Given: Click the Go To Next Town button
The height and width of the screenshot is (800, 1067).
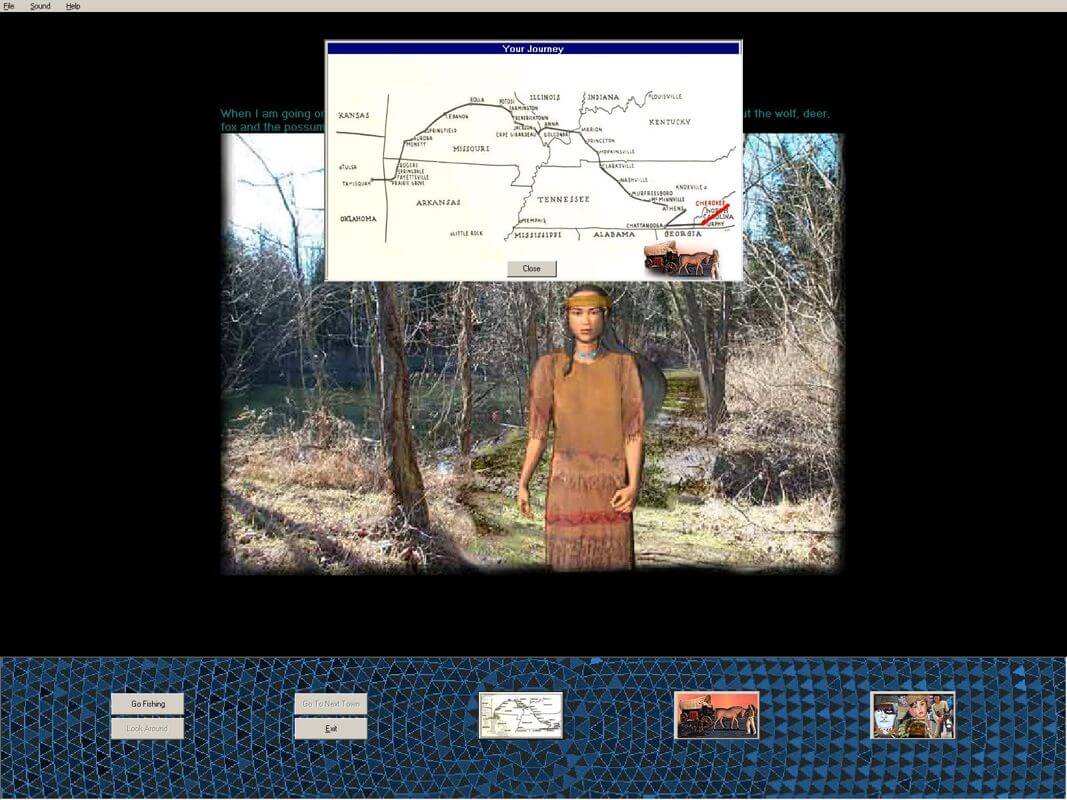Looking at the screenshot, I should [331, 704].
